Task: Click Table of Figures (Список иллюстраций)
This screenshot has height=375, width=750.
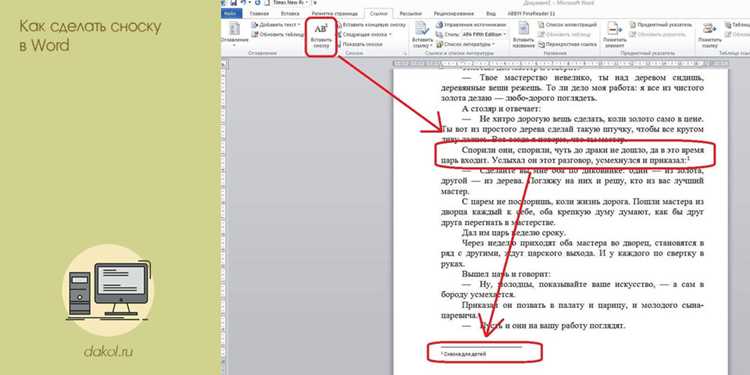Action: coord(568,25)
